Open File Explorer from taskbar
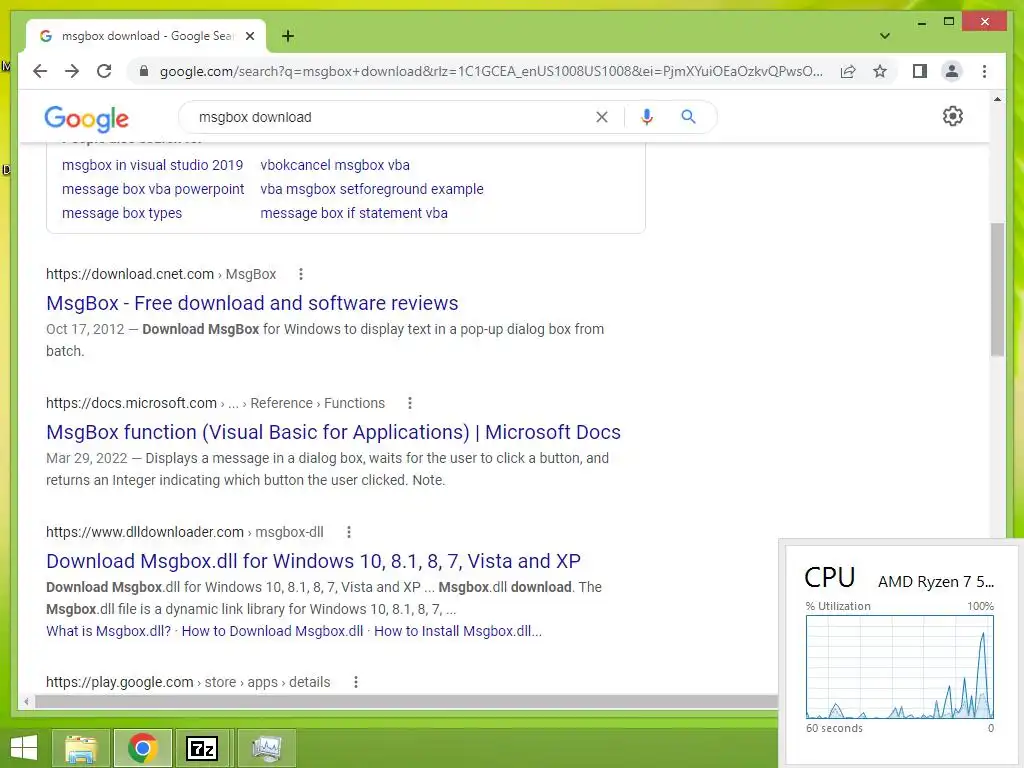 81,748
